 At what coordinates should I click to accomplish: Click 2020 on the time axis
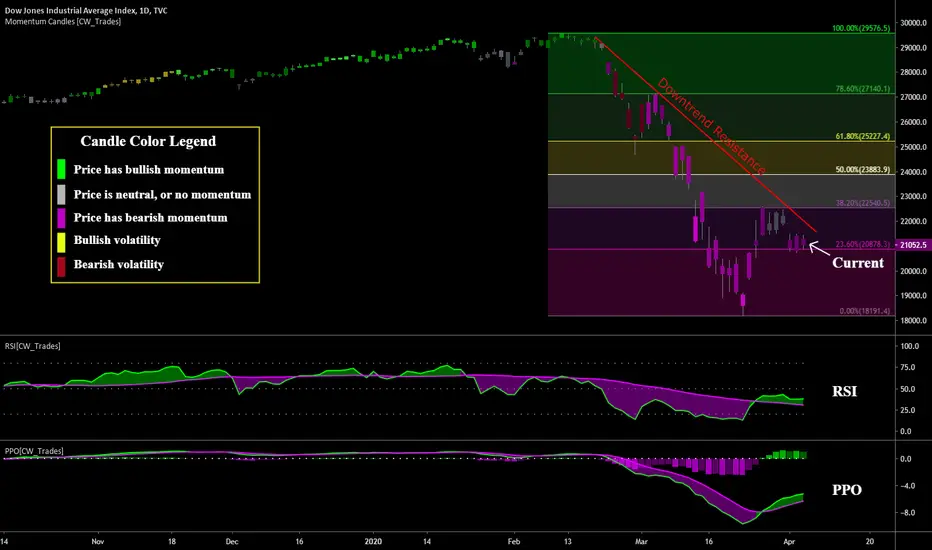click(x=373, y=542)
